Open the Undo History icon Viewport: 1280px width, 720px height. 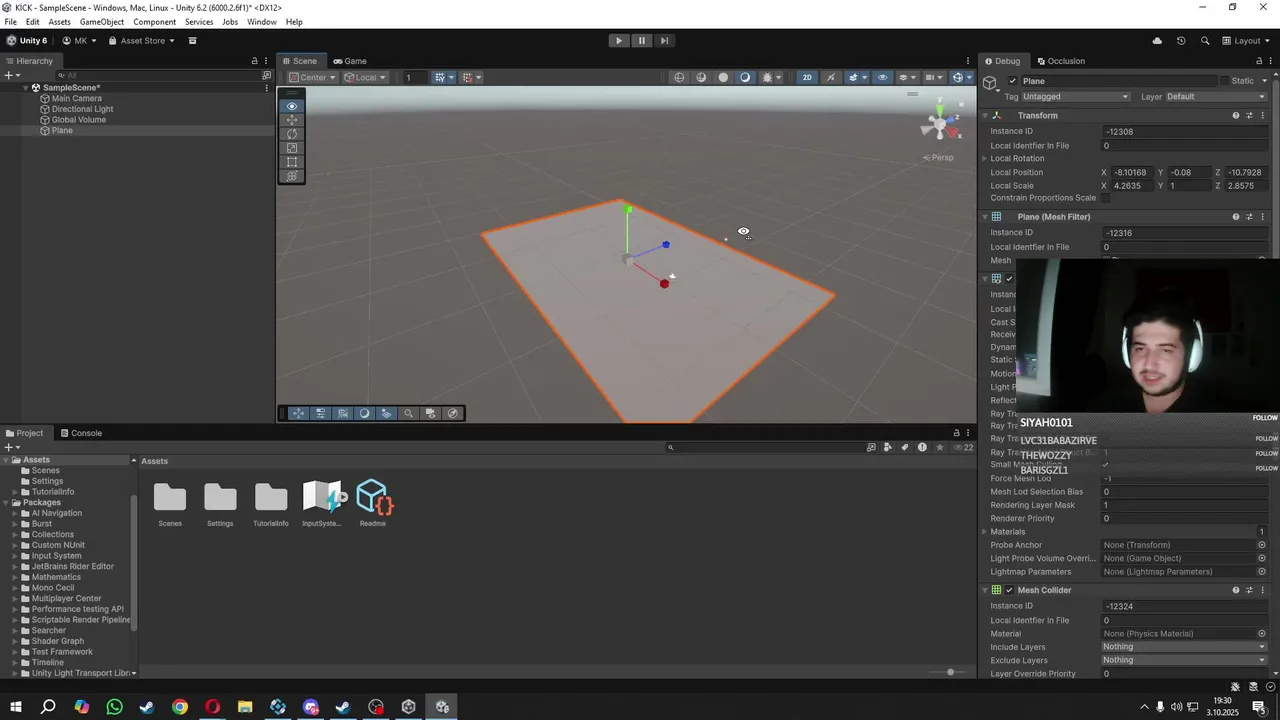[1181, 41]
